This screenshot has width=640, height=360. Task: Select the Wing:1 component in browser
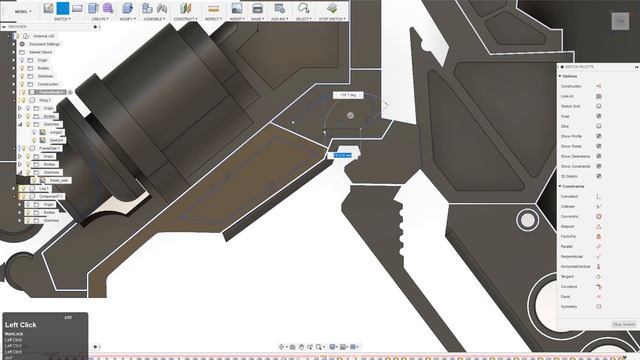pos(45,100)
